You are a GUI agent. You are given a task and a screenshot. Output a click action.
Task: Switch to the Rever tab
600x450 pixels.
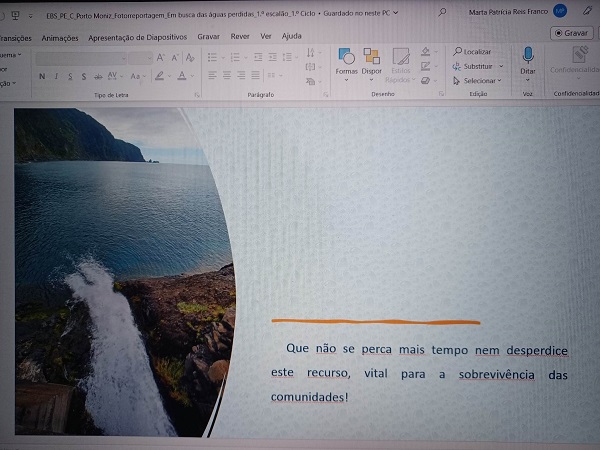[x=240, y=36]
